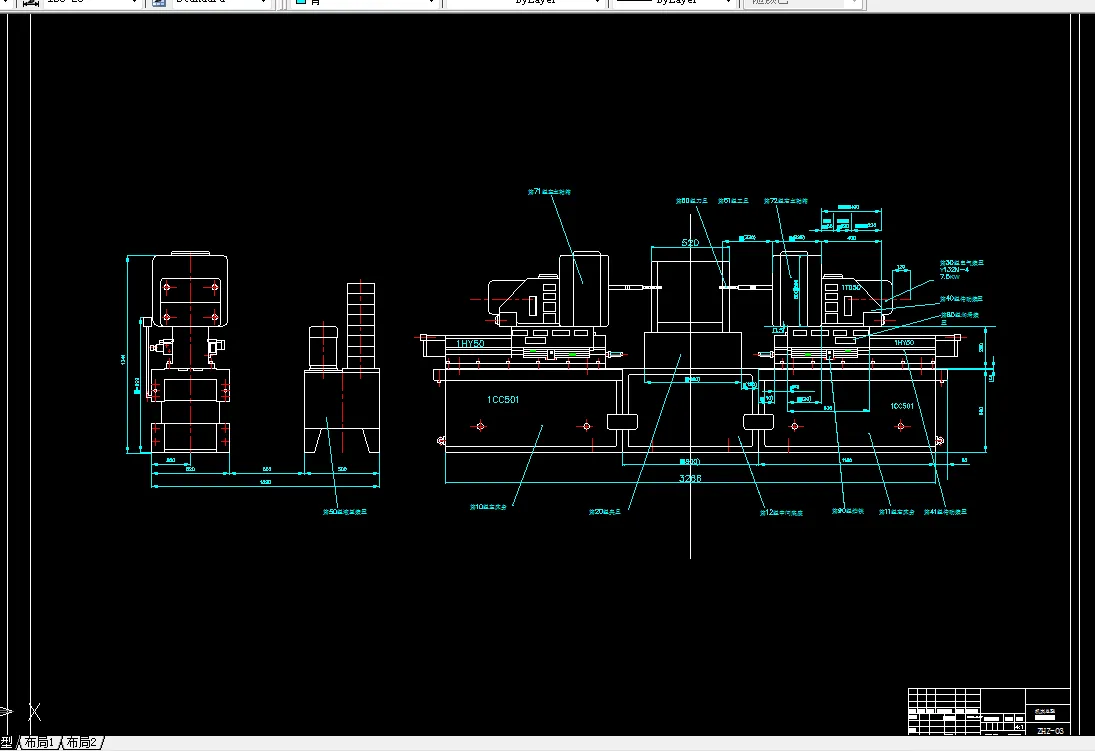Select the 第41 leader annotation text

(x=946, y=511)
